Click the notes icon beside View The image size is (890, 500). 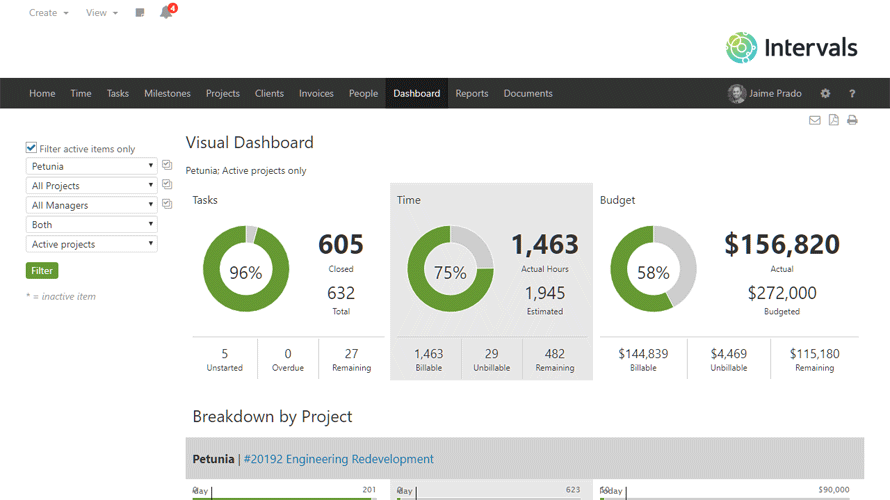(140, 12)
